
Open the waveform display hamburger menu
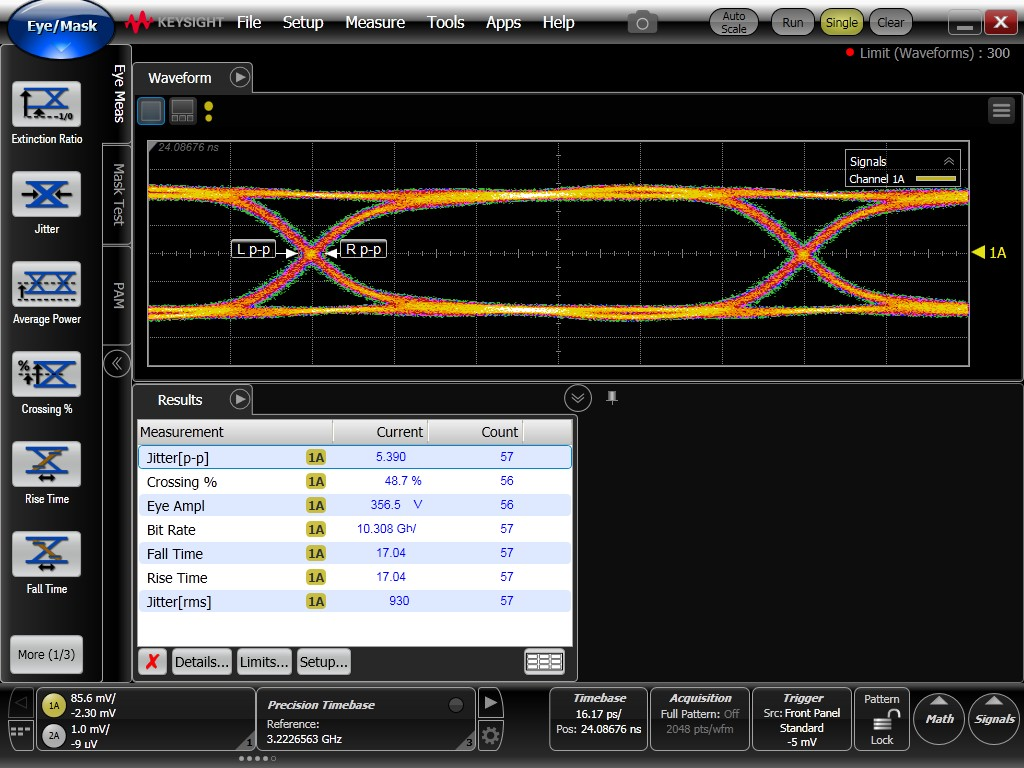click(1001, 111)
